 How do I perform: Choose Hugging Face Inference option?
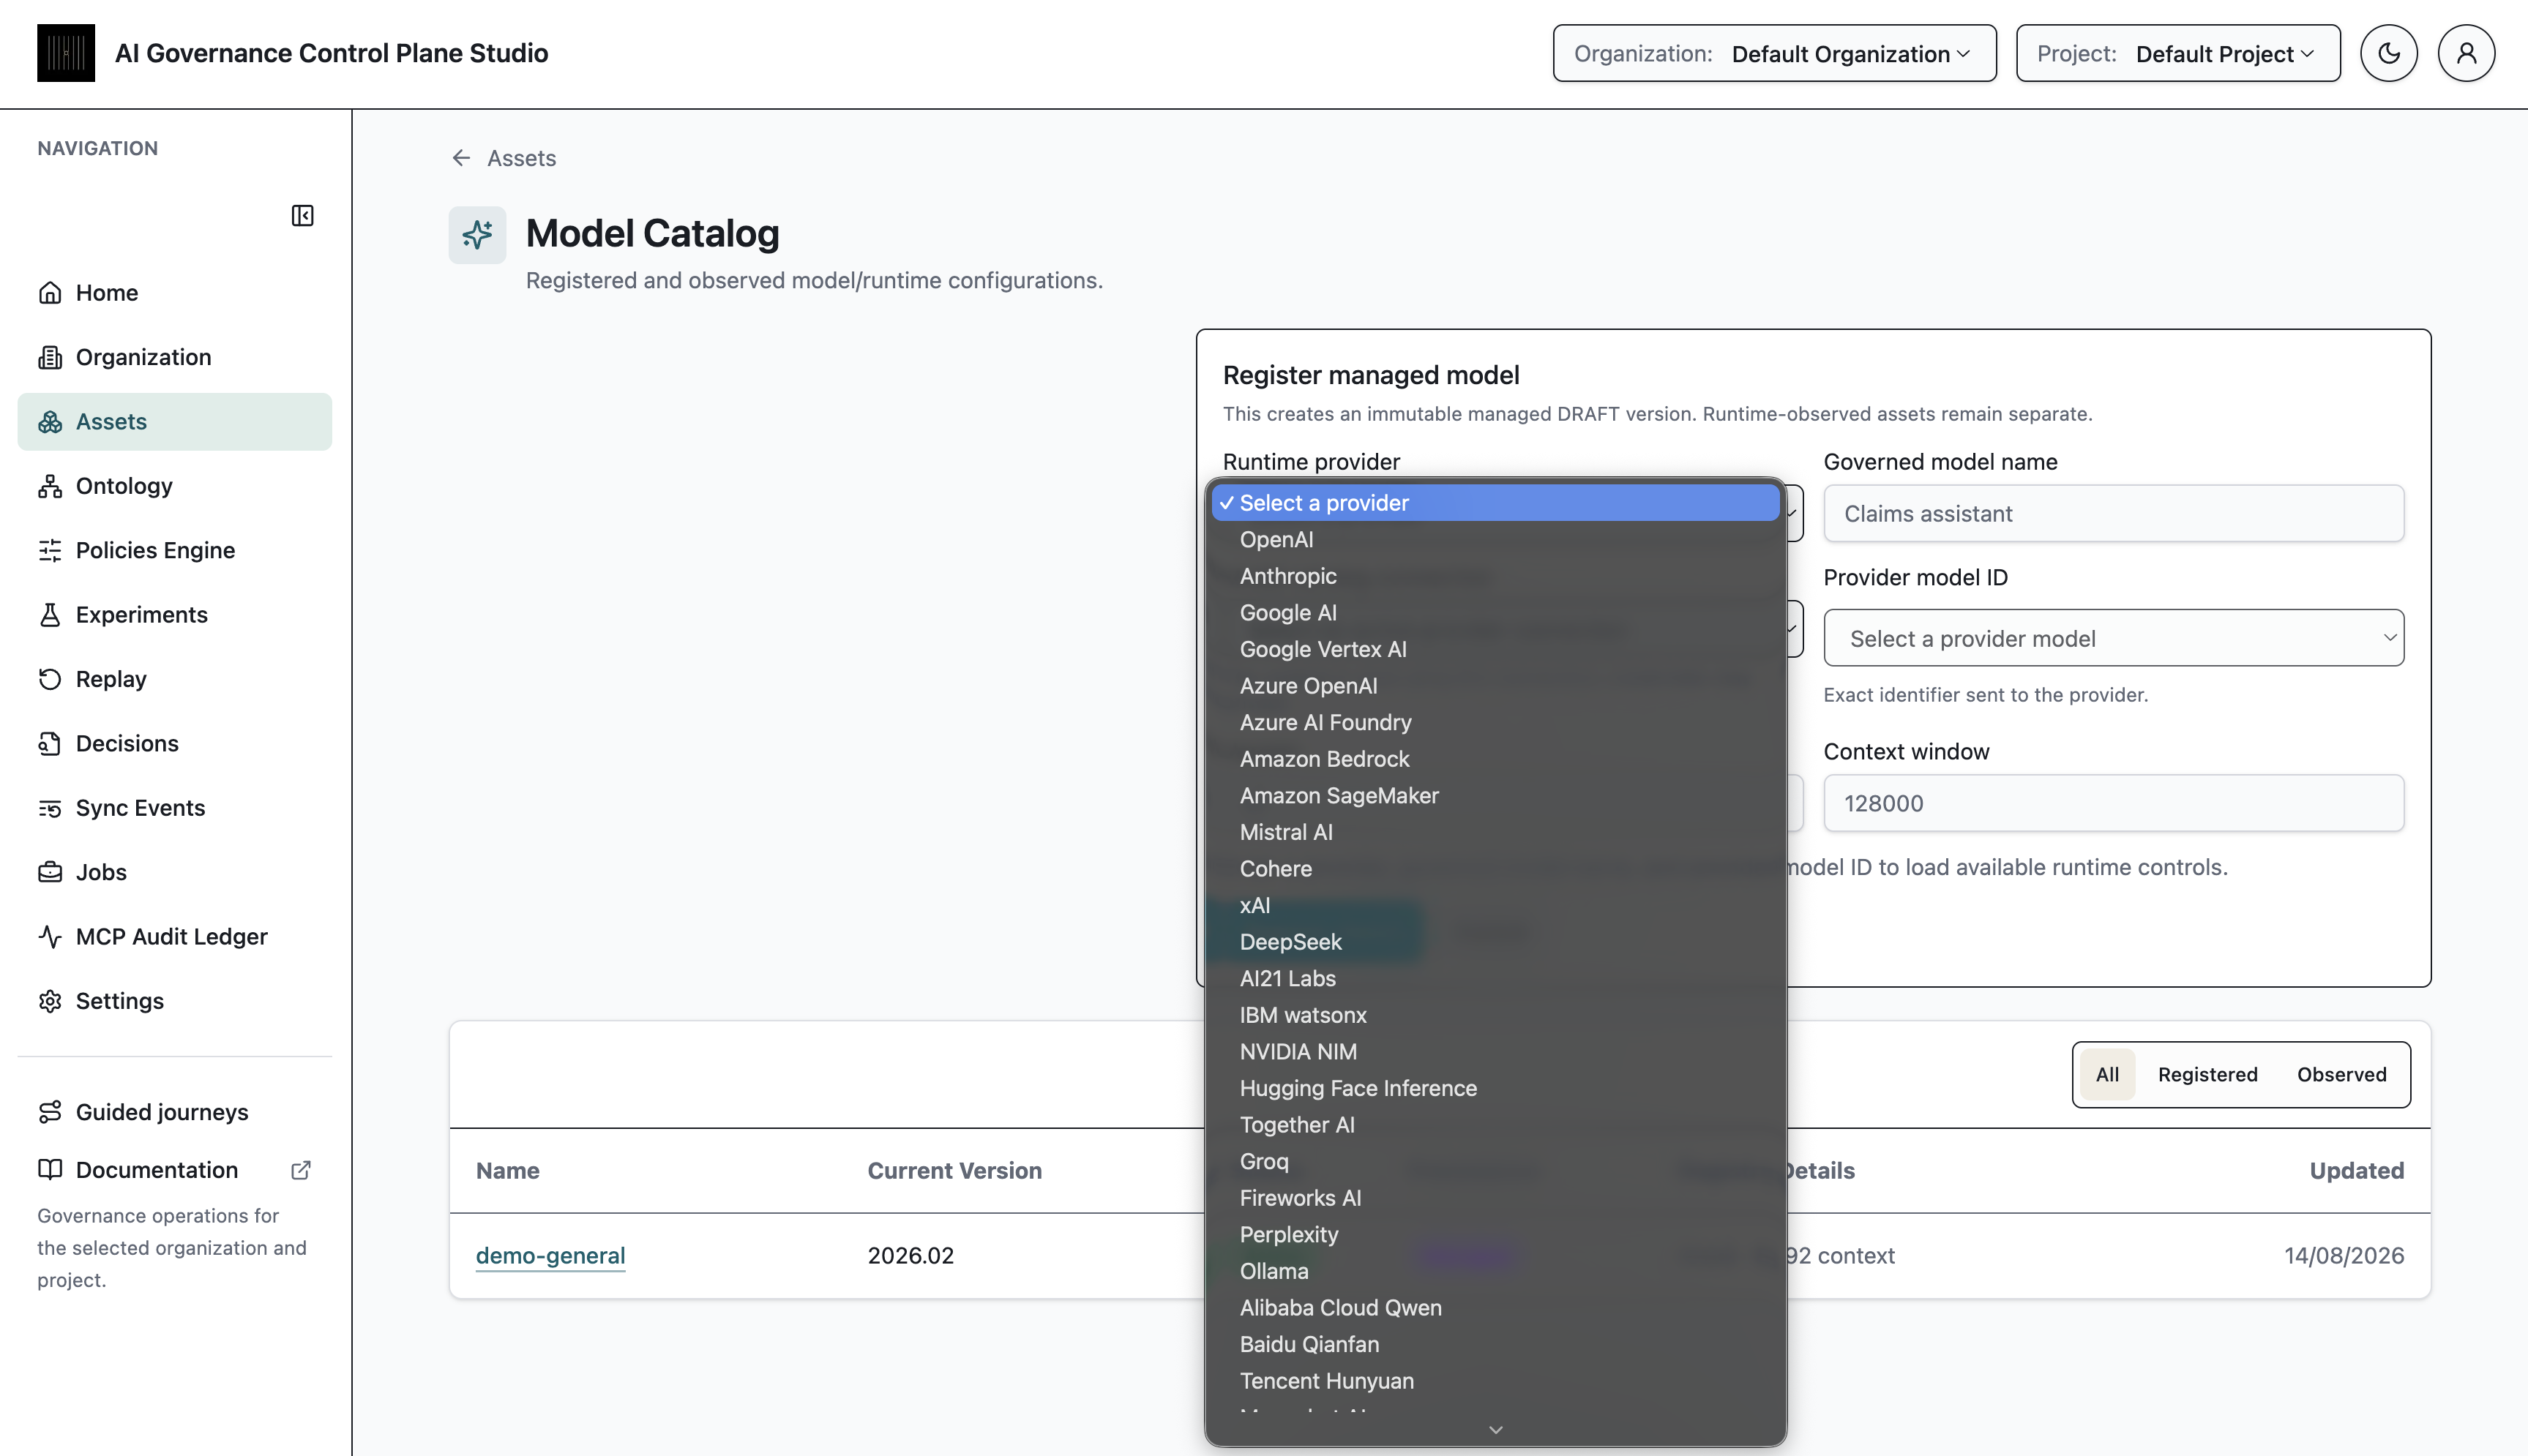click(1495, 1089)
